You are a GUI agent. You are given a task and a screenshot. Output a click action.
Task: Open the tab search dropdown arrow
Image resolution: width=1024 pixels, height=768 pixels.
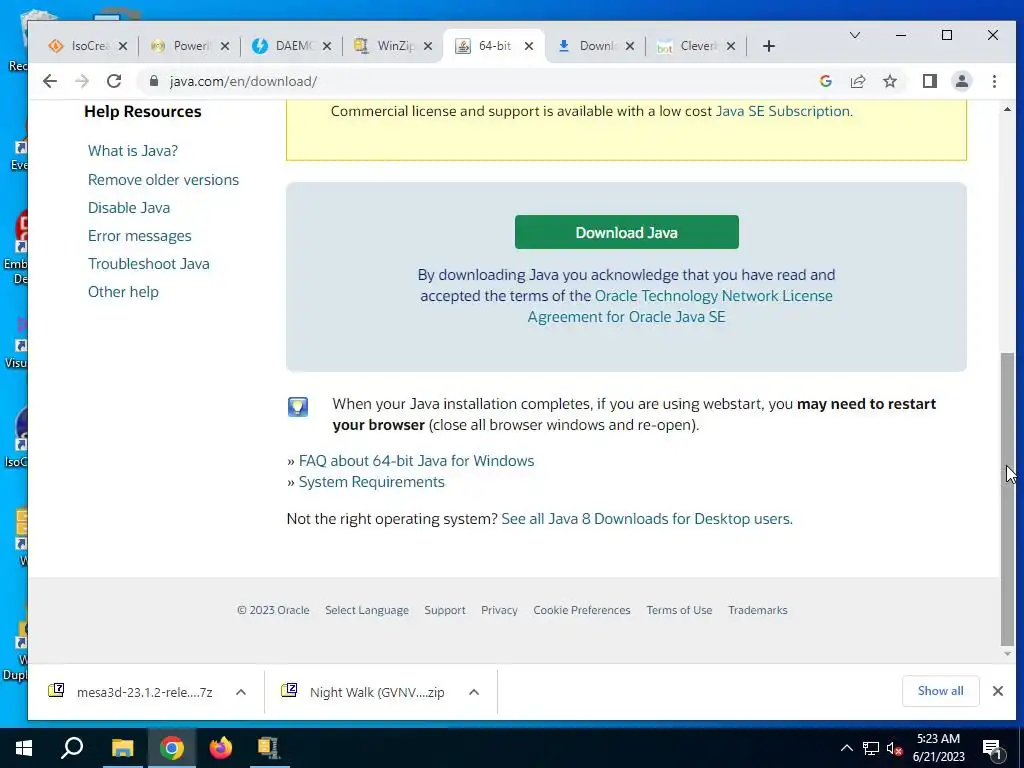point(854,35)
